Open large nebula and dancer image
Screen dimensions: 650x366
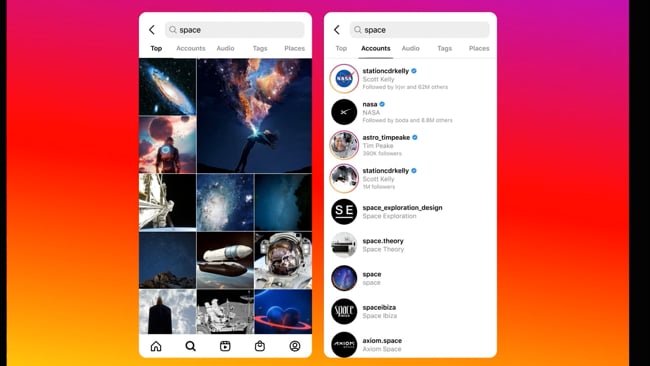click(x=255, y=115)
